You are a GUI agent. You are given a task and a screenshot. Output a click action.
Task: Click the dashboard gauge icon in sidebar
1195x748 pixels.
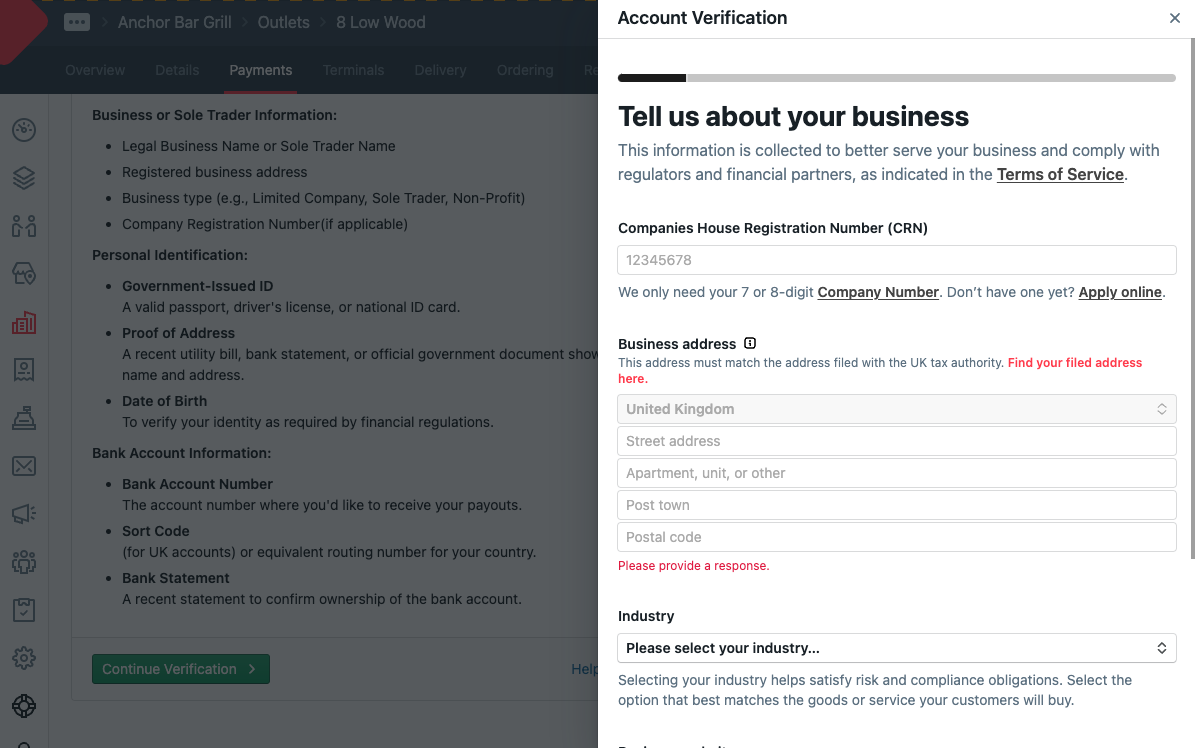tap(24, 130)
